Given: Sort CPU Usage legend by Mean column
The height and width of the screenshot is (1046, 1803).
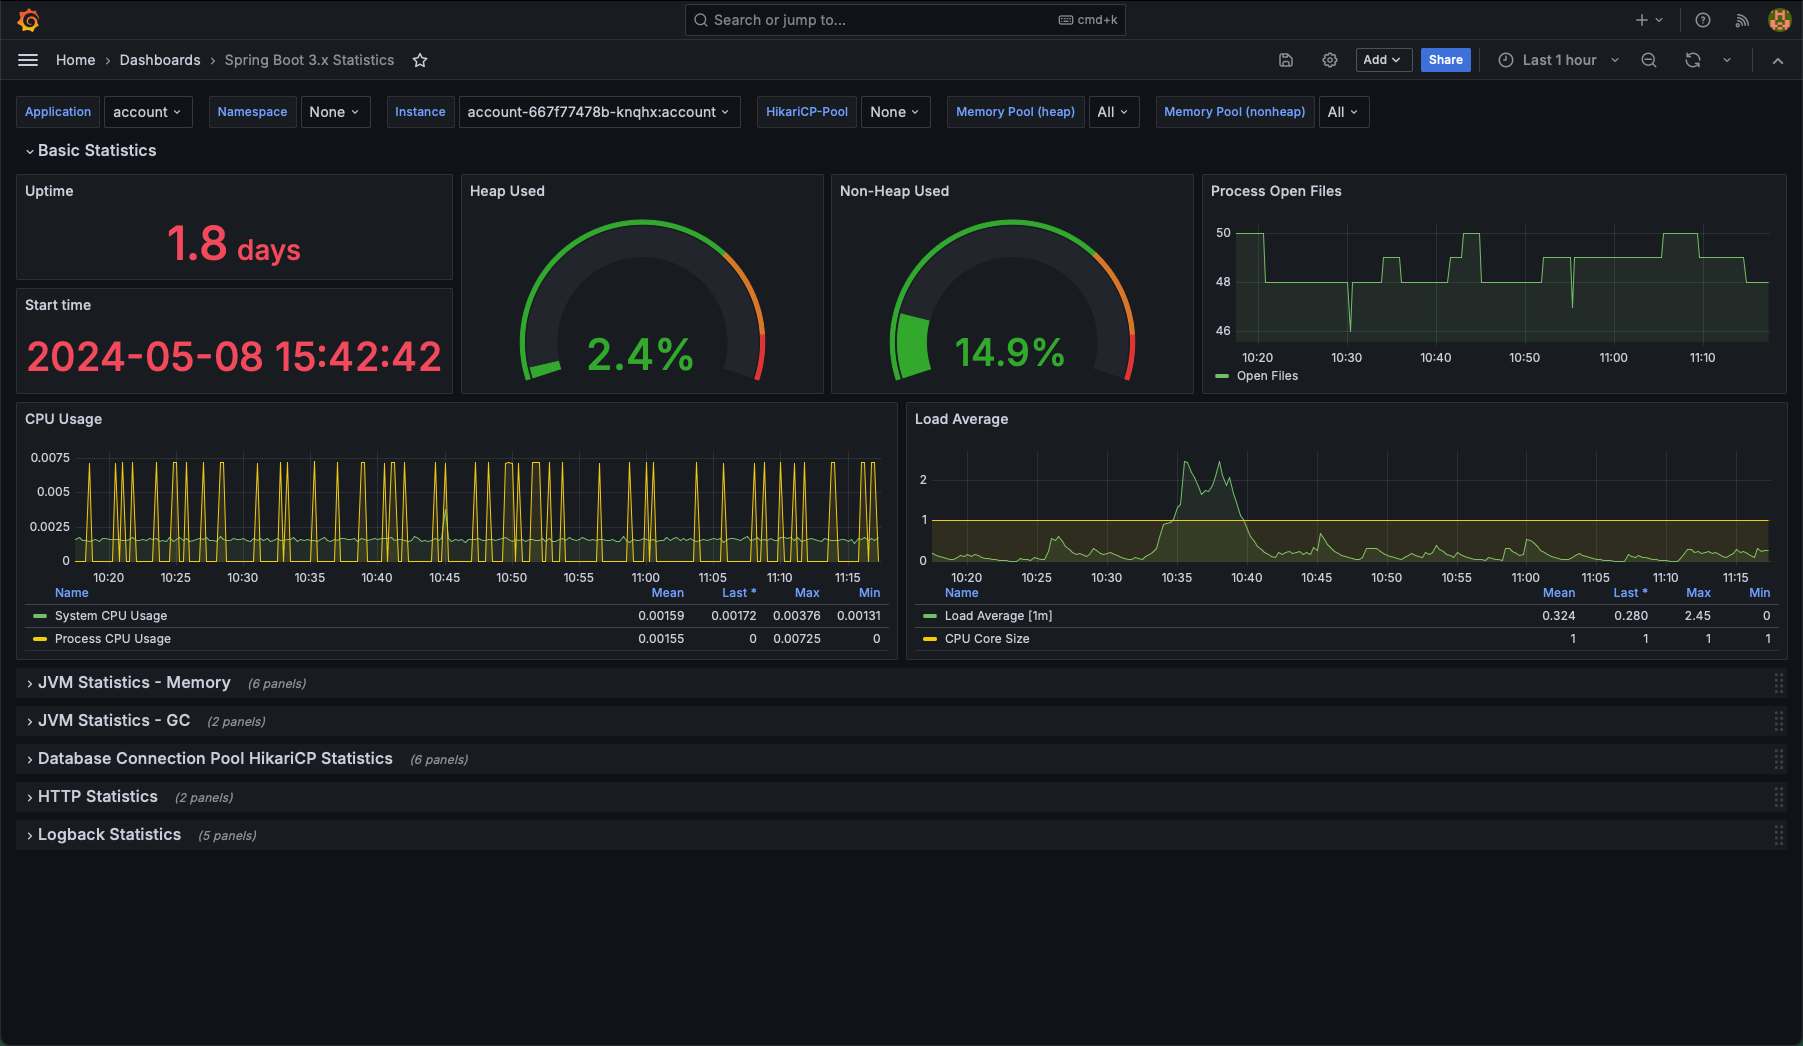Looking at the screenshot, I should pos(668,593).
